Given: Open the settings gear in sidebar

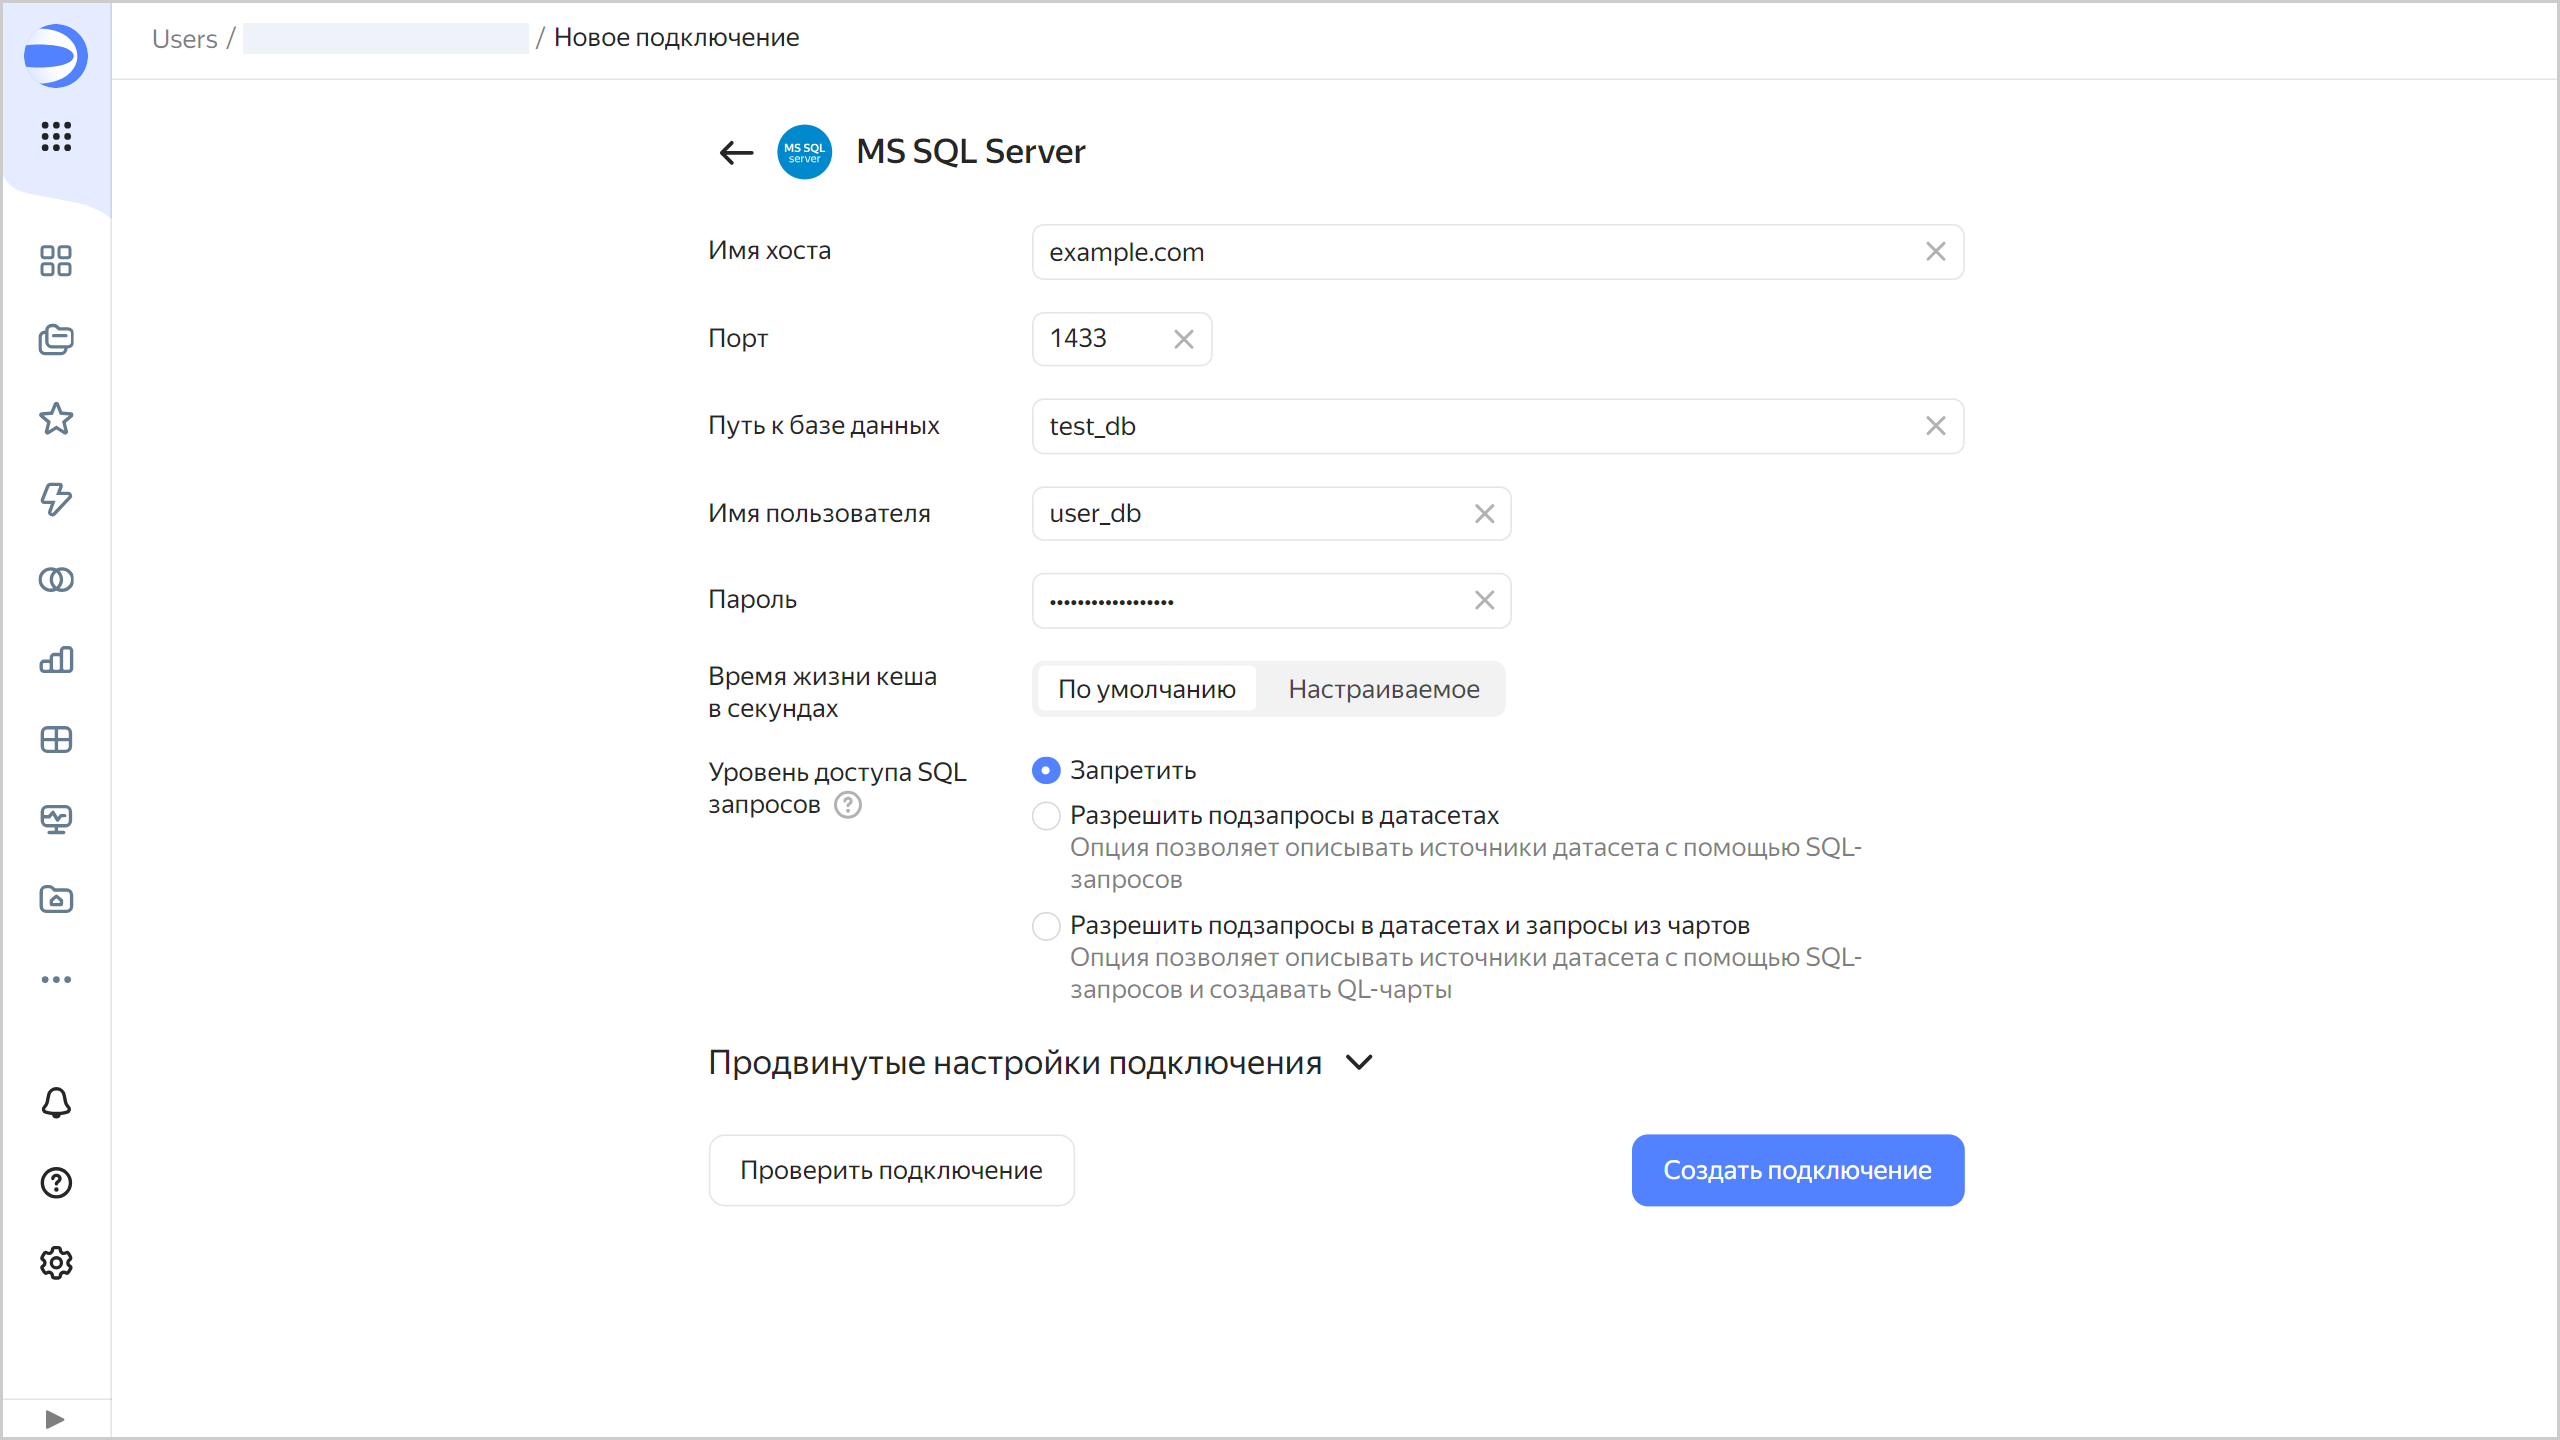Looking at the screenshot, I should click(x=56, y=1263).
